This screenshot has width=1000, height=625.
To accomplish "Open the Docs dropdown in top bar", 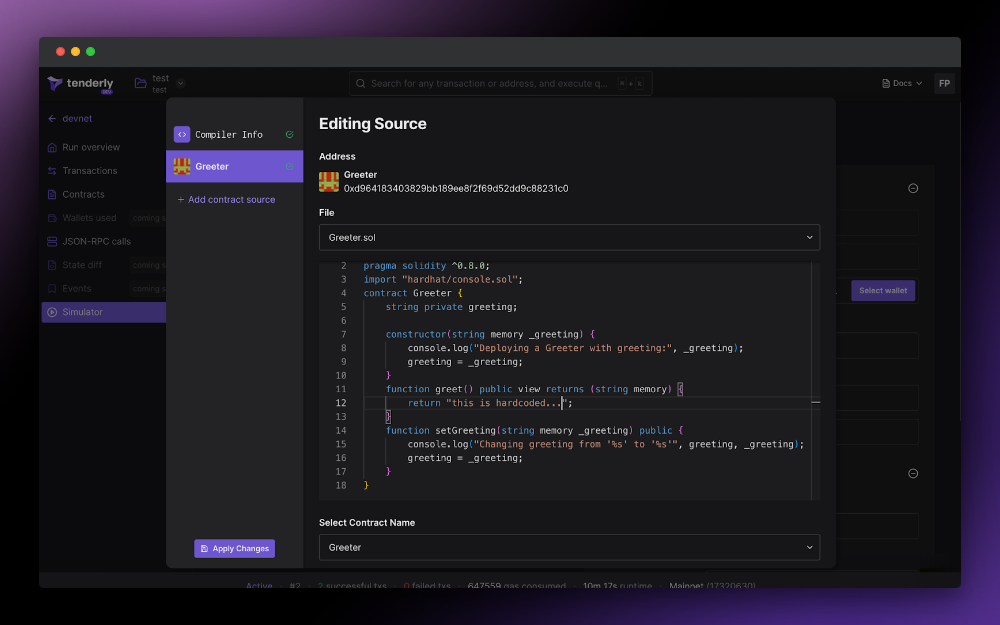I will click(x=901, y=83).
